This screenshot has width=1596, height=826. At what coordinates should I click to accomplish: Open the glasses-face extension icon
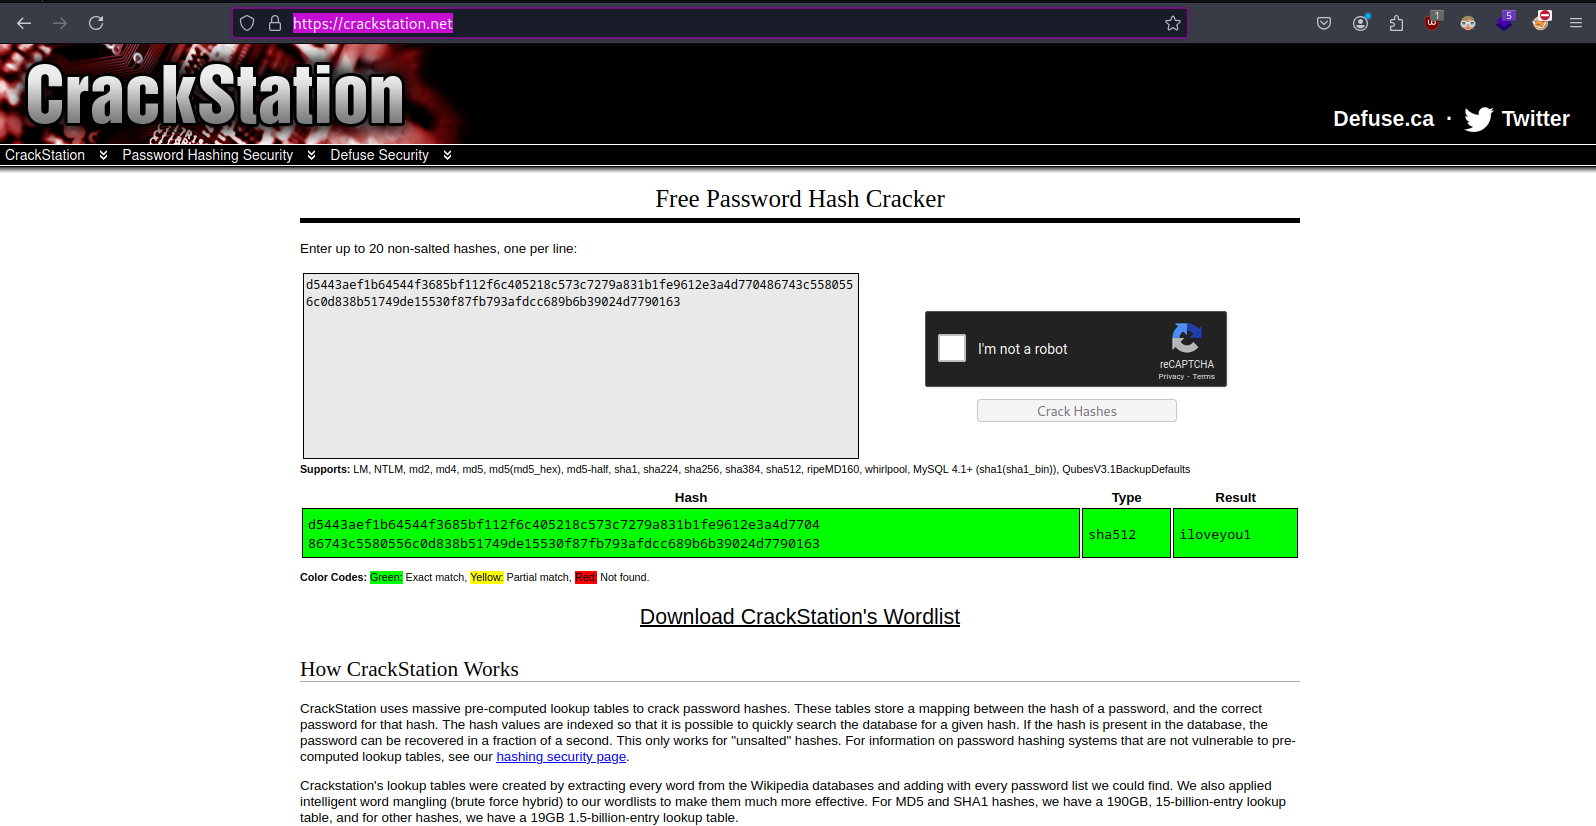1468,23
